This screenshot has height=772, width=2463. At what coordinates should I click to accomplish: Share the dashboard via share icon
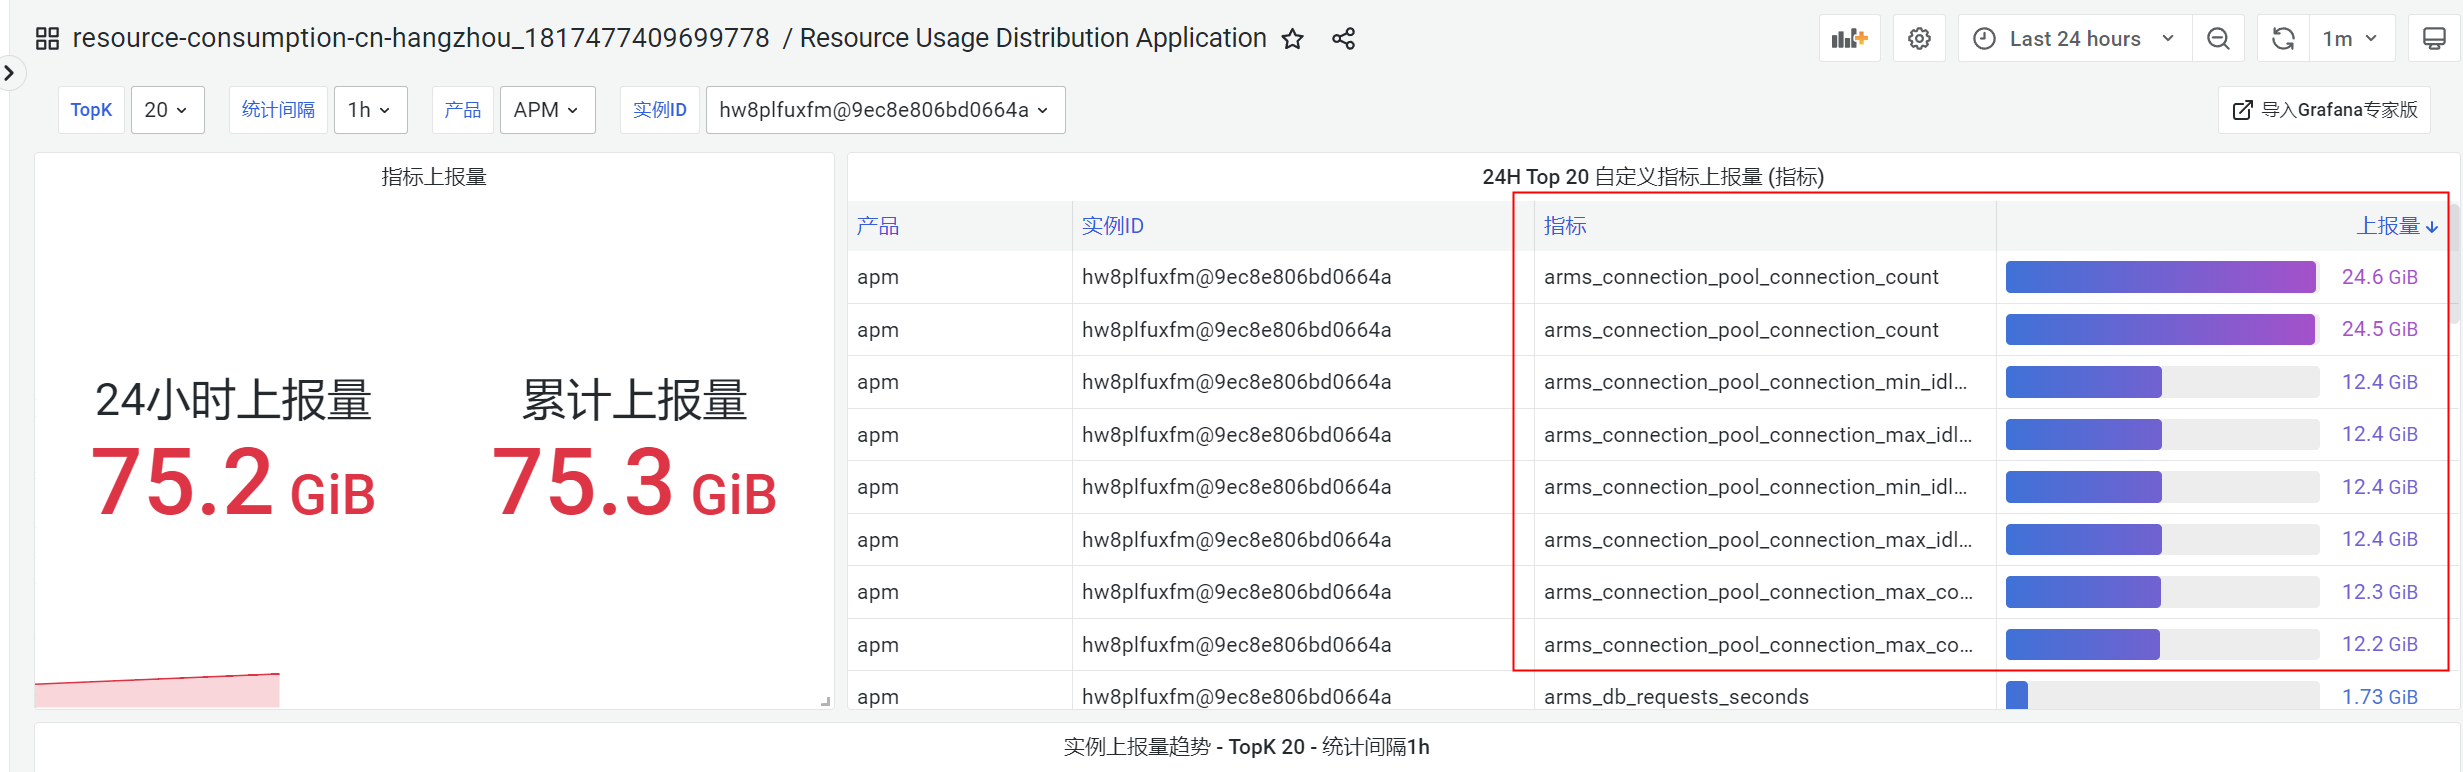click(x=1343, y=39)
